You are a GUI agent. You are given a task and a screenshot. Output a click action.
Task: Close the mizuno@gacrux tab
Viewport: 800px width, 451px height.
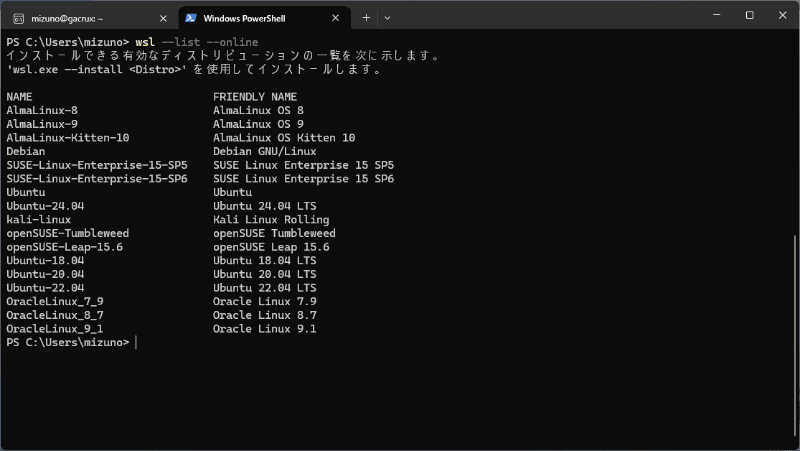[163, 18]
